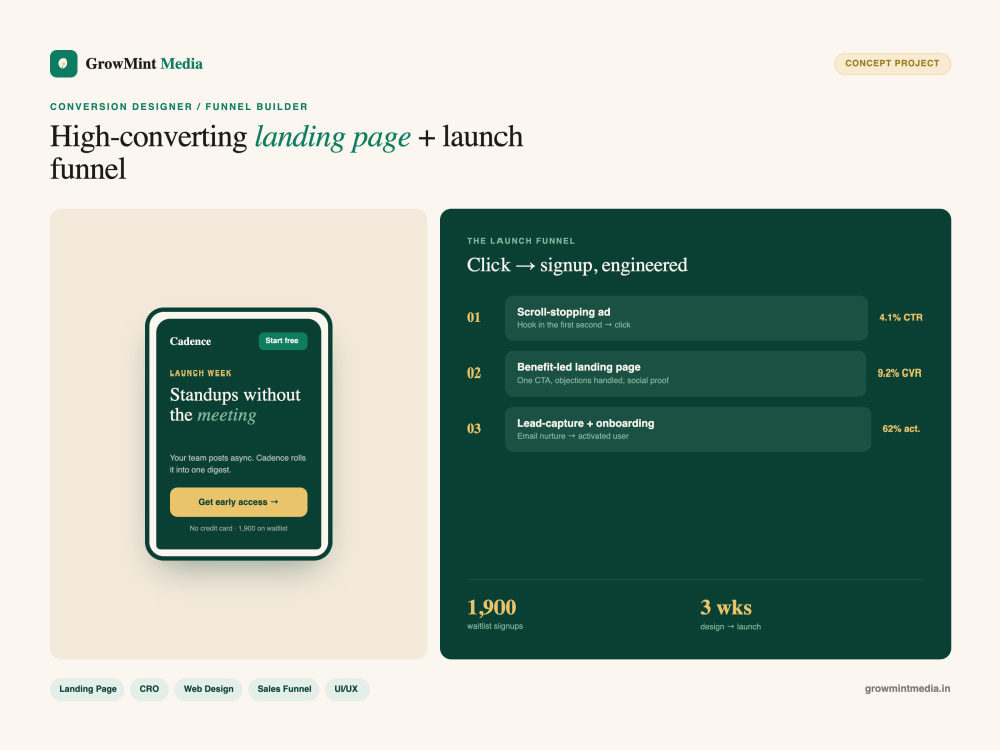Screen dimensions: 1000x750
Task: Click the CRO tag
Action: coord(149,689)
